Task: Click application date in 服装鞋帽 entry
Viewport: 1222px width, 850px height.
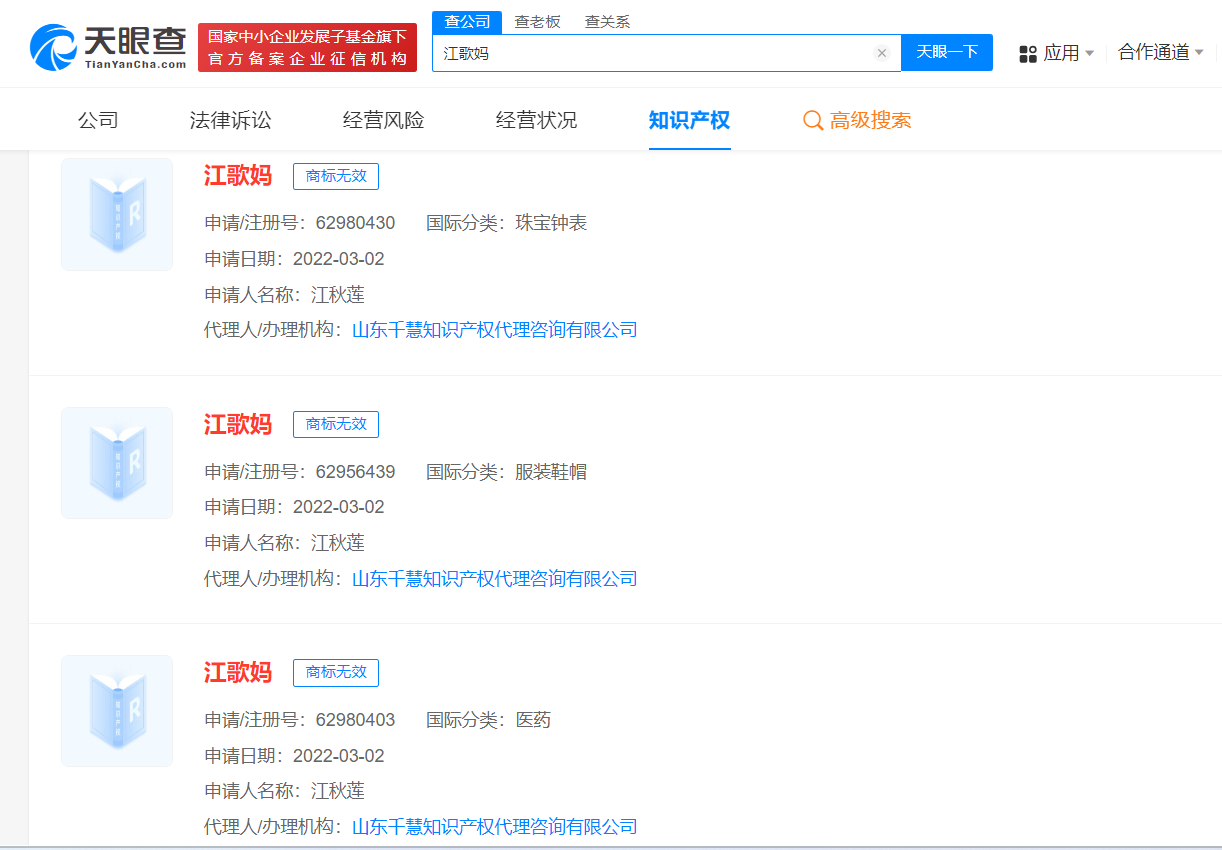Action: point(338,507)
